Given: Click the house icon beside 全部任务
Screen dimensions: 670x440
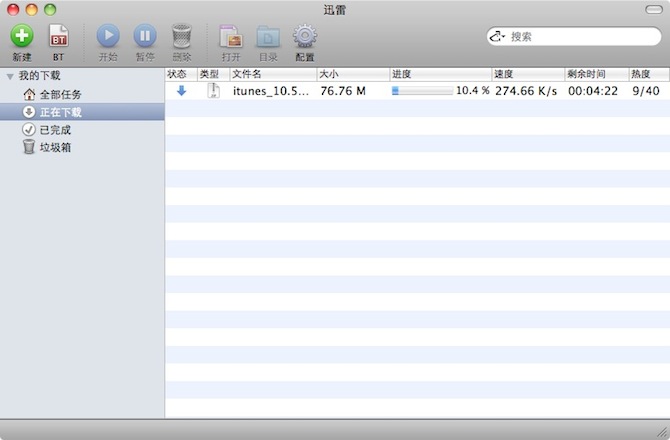Looking at the screenshot, I should click(29, 94).
